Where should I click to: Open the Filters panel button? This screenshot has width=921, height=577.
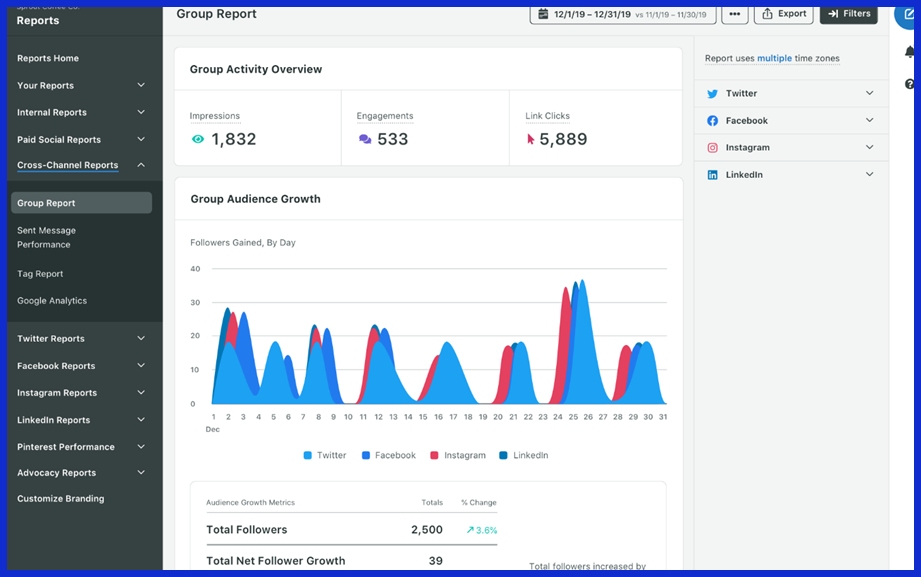tap(849, 14)
